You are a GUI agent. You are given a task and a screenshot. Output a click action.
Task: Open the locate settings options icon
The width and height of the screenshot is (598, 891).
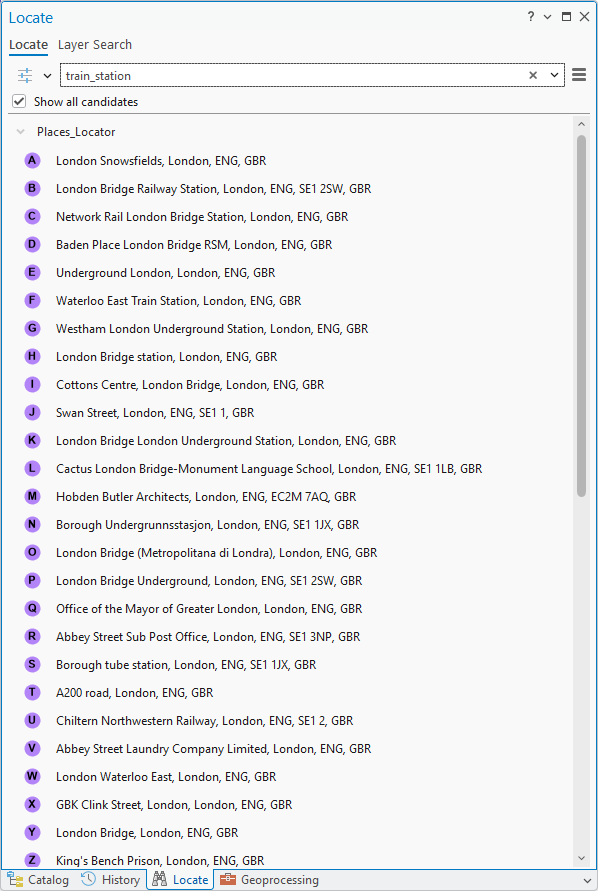(25, 76)
